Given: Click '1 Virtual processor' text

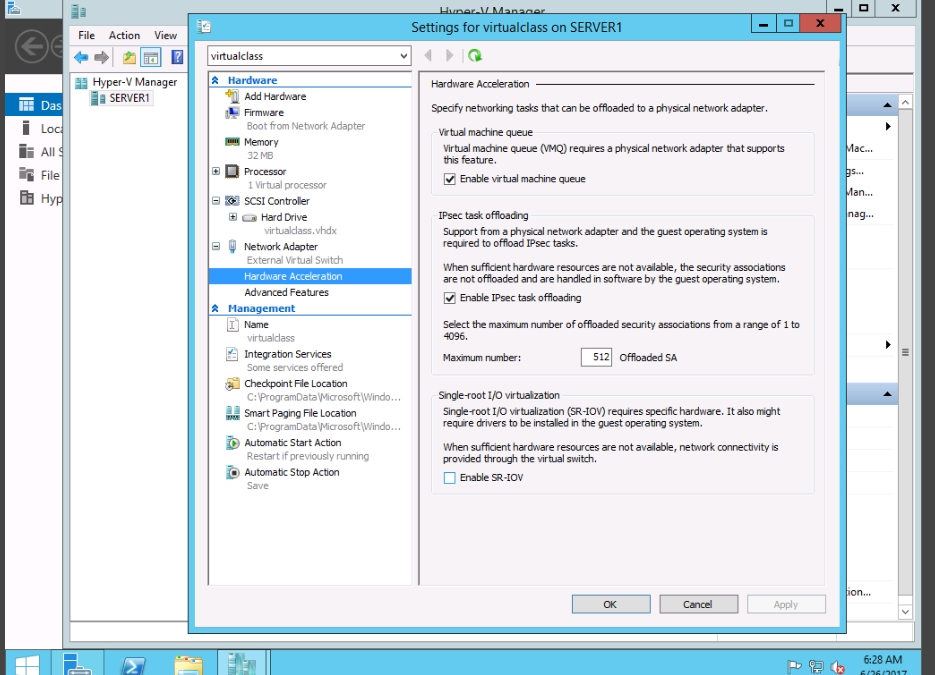Looking at the screenshot, I should pos(287,185).
